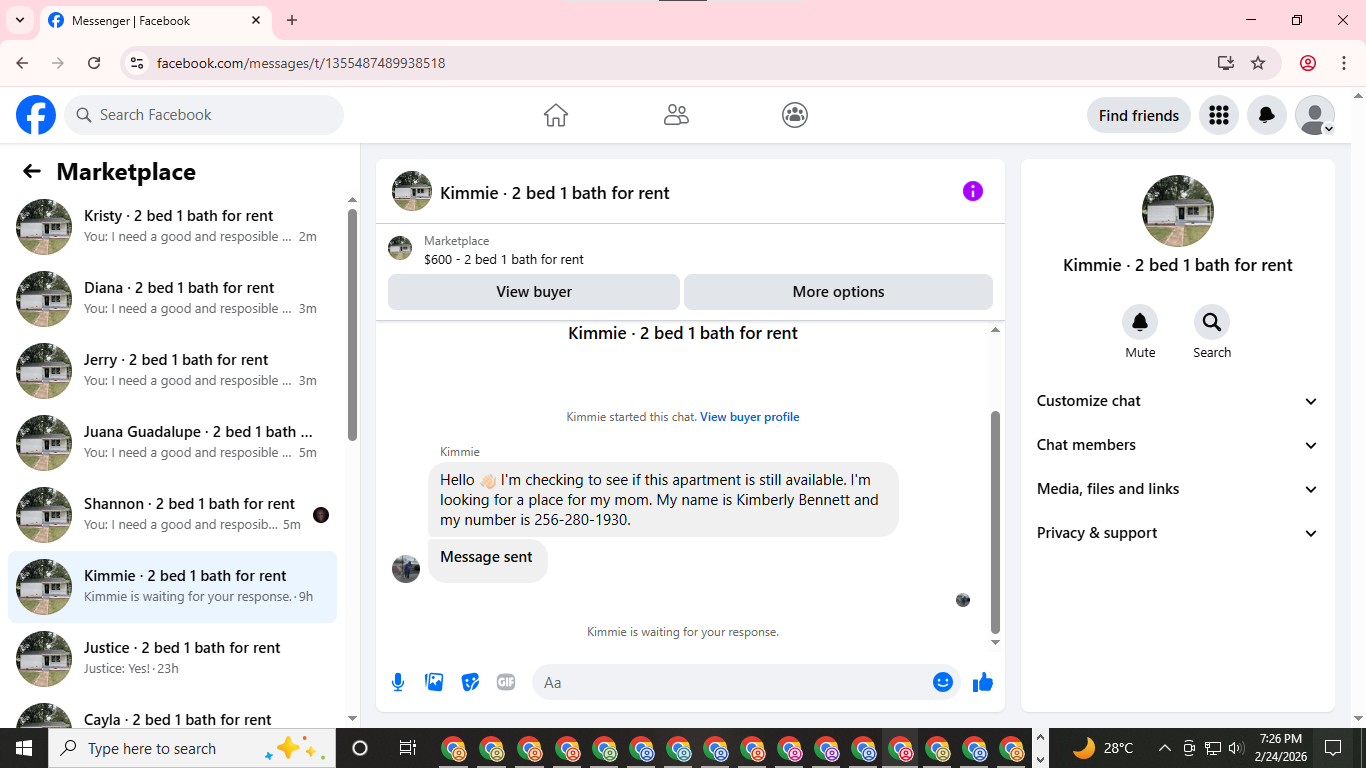Open Shannon's 2 bed 1 bath conversation

[x=172, y=515]
